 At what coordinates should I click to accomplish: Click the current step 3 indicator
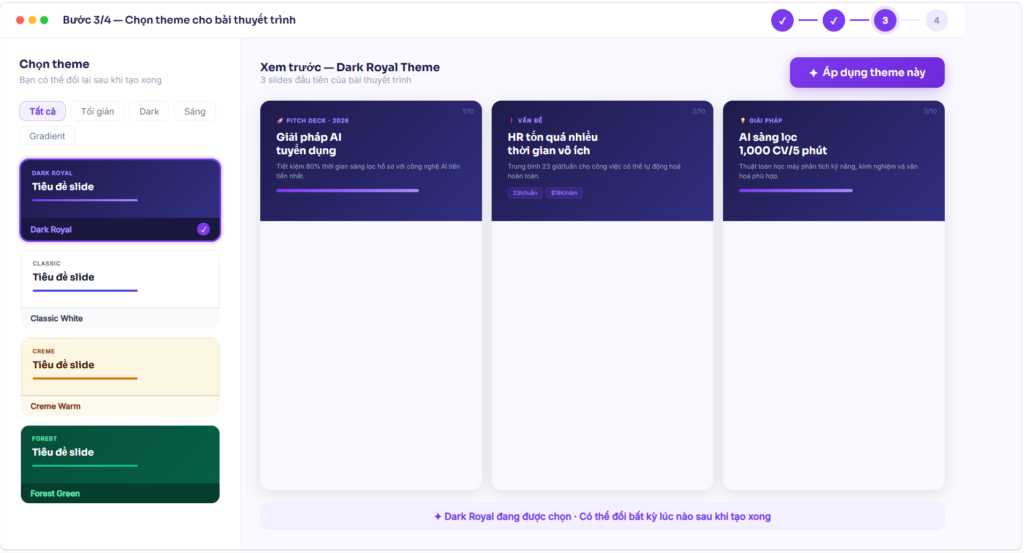coord(885,20)
